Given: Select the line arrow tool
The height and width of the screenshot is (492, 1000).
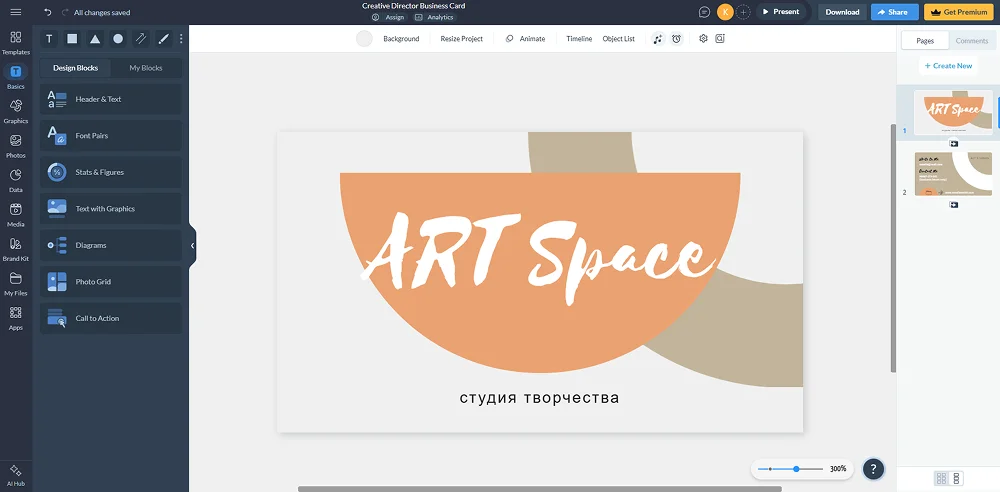Looking at the screenshot, I should pyautogui.click(x=141, y=39).
